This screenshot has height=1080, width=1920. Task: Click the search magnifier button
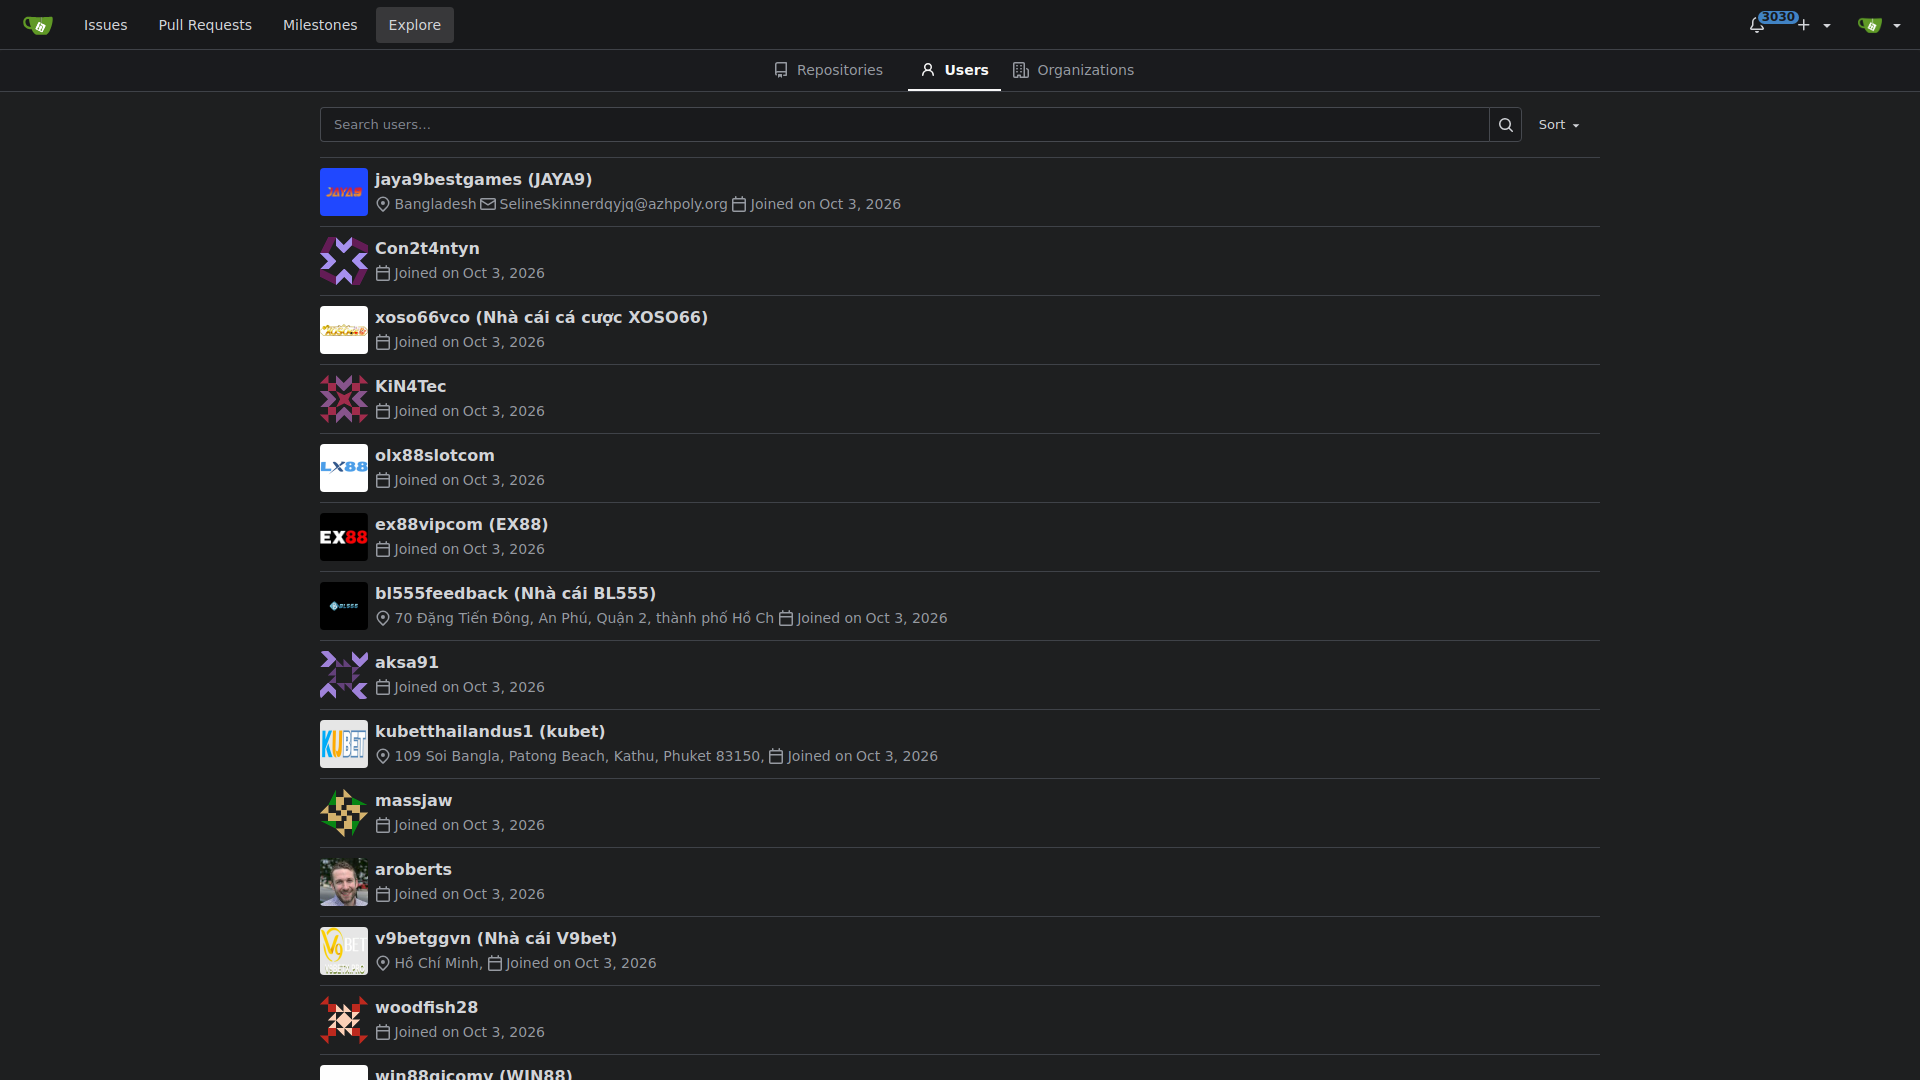1505,125
